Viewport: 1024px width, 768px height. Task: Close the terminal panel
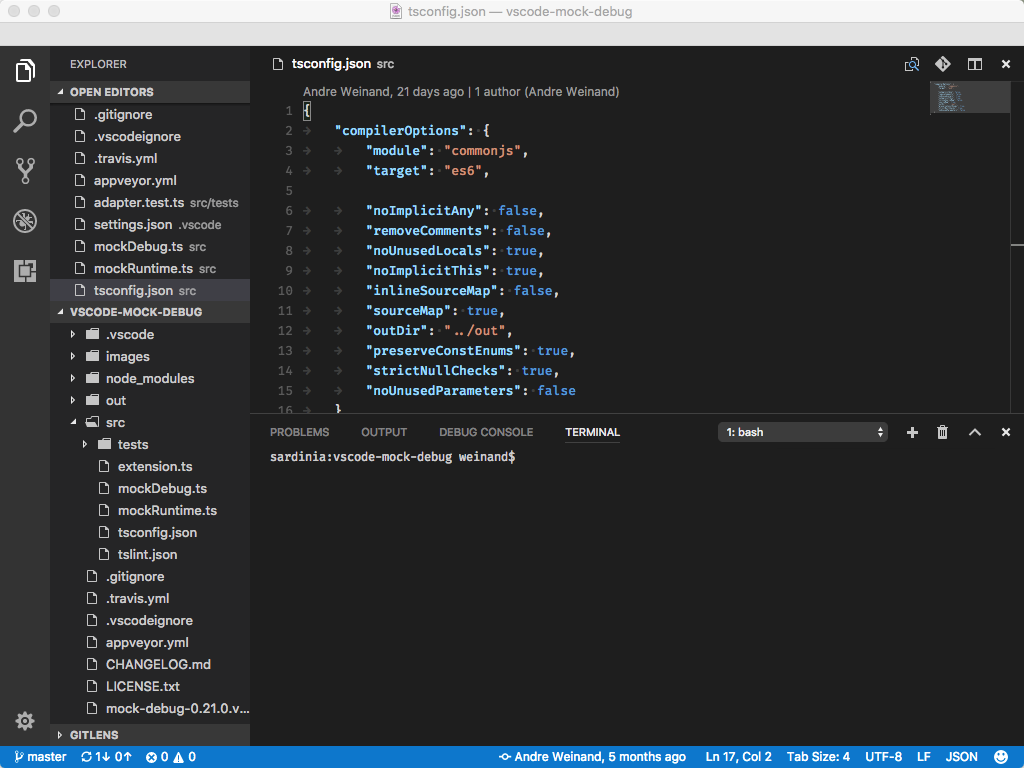pos(1006,432)
